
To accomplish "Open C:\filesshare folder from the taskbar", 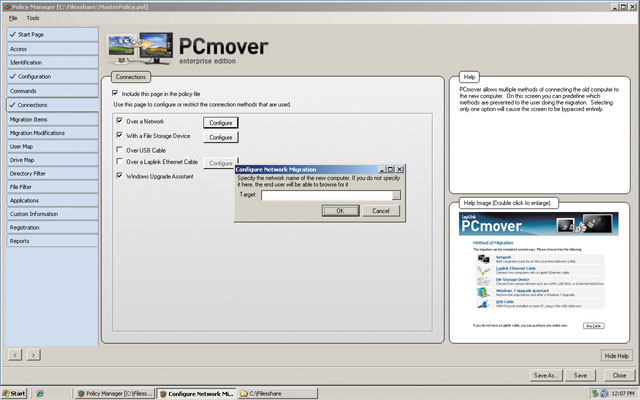I will pos(278,393).
